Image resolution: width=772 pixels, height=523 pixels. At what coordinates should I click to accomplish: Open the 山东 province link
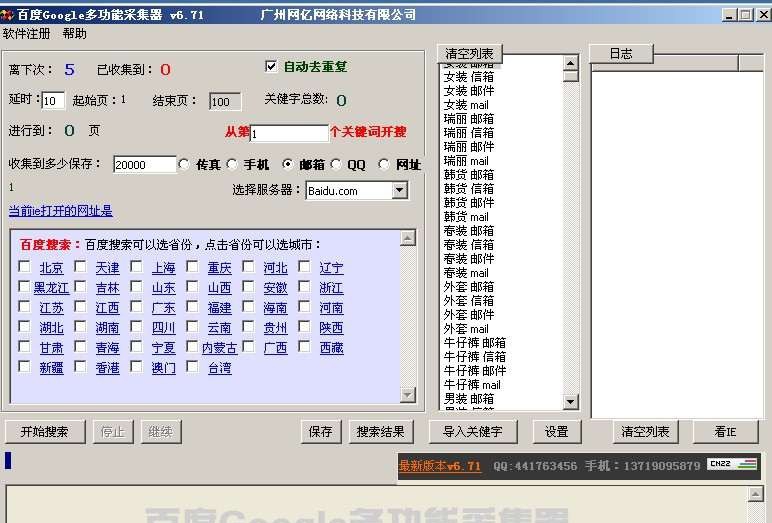coord(163,288)
